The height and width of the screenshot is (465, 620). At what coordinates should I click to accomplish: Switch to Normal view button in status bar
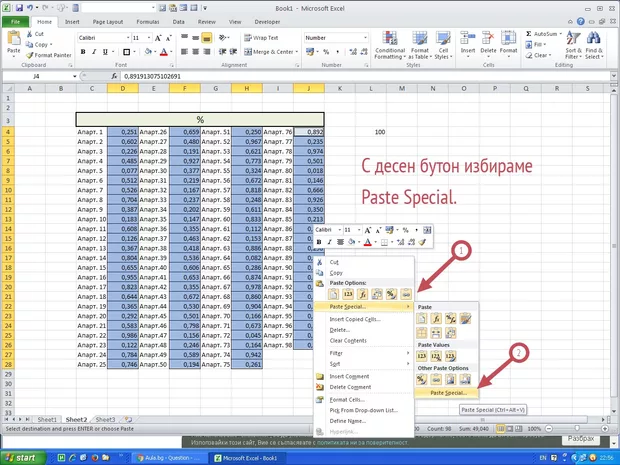pyautogui.click(x=501, y=429)
